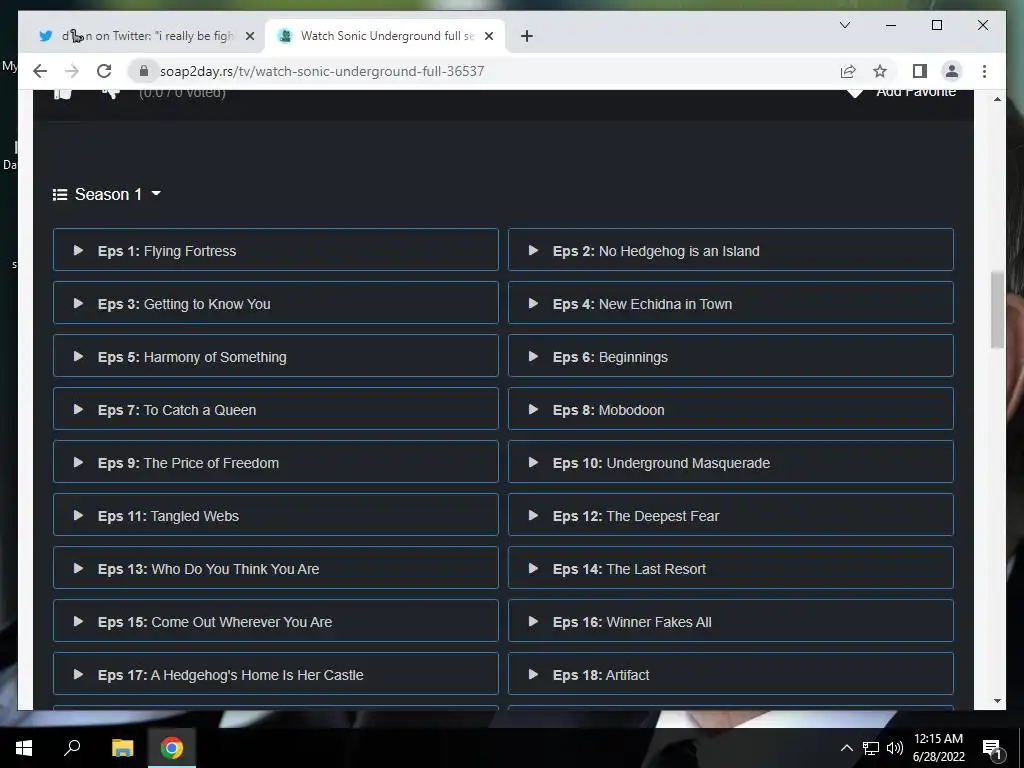Open the Chrome profile avatar
The width and height of the screenshot is (1024, 768).
952,71
